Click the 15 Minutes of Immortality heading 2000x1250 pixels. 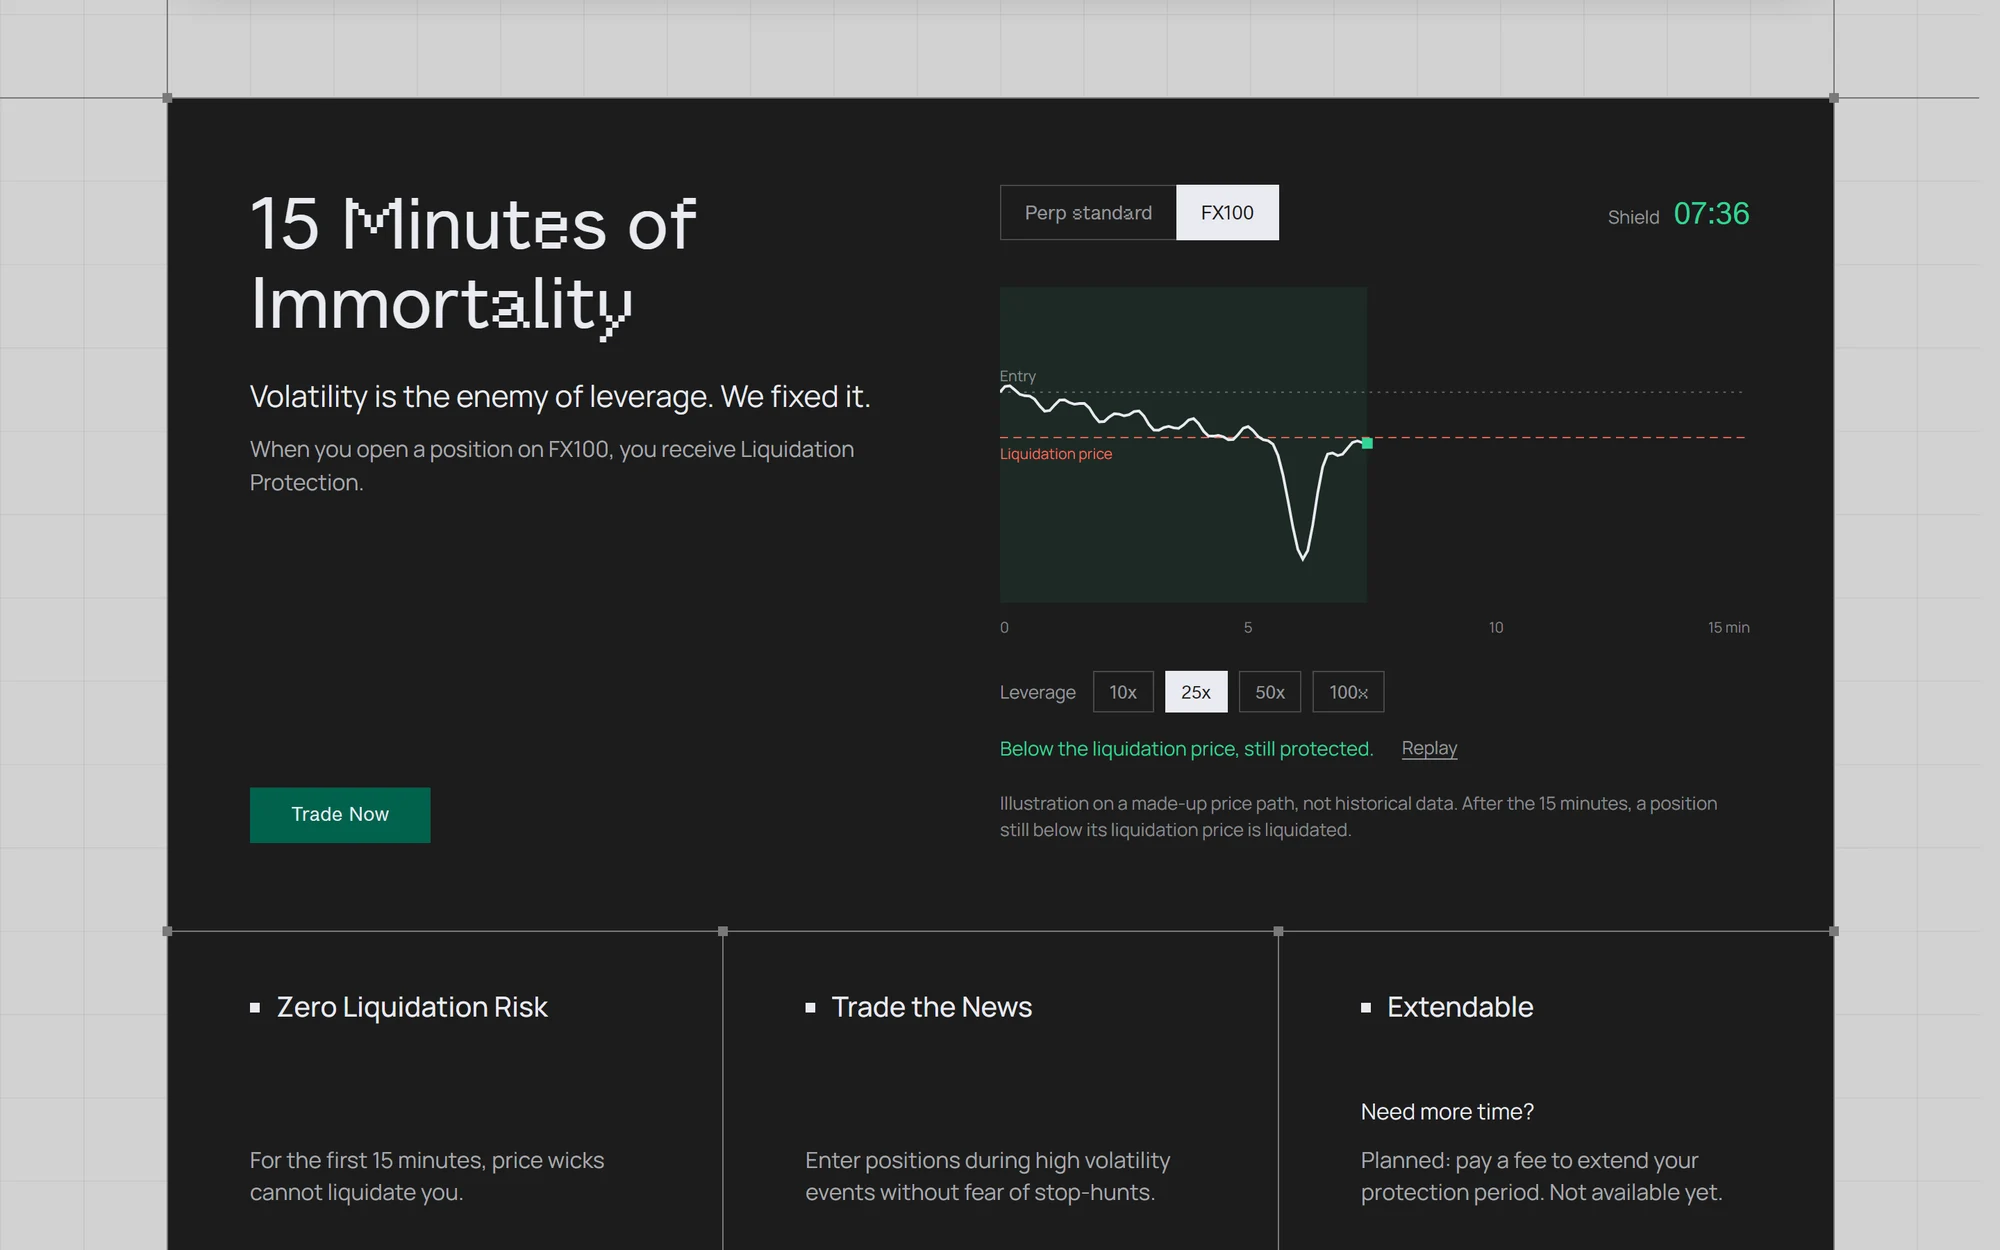coord(473,264)
